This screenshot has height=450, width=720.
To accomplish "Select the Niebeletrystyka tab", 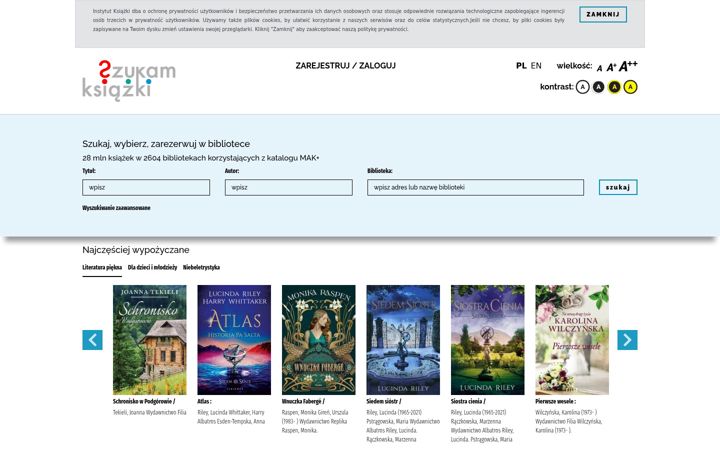I will click(201, 267).
